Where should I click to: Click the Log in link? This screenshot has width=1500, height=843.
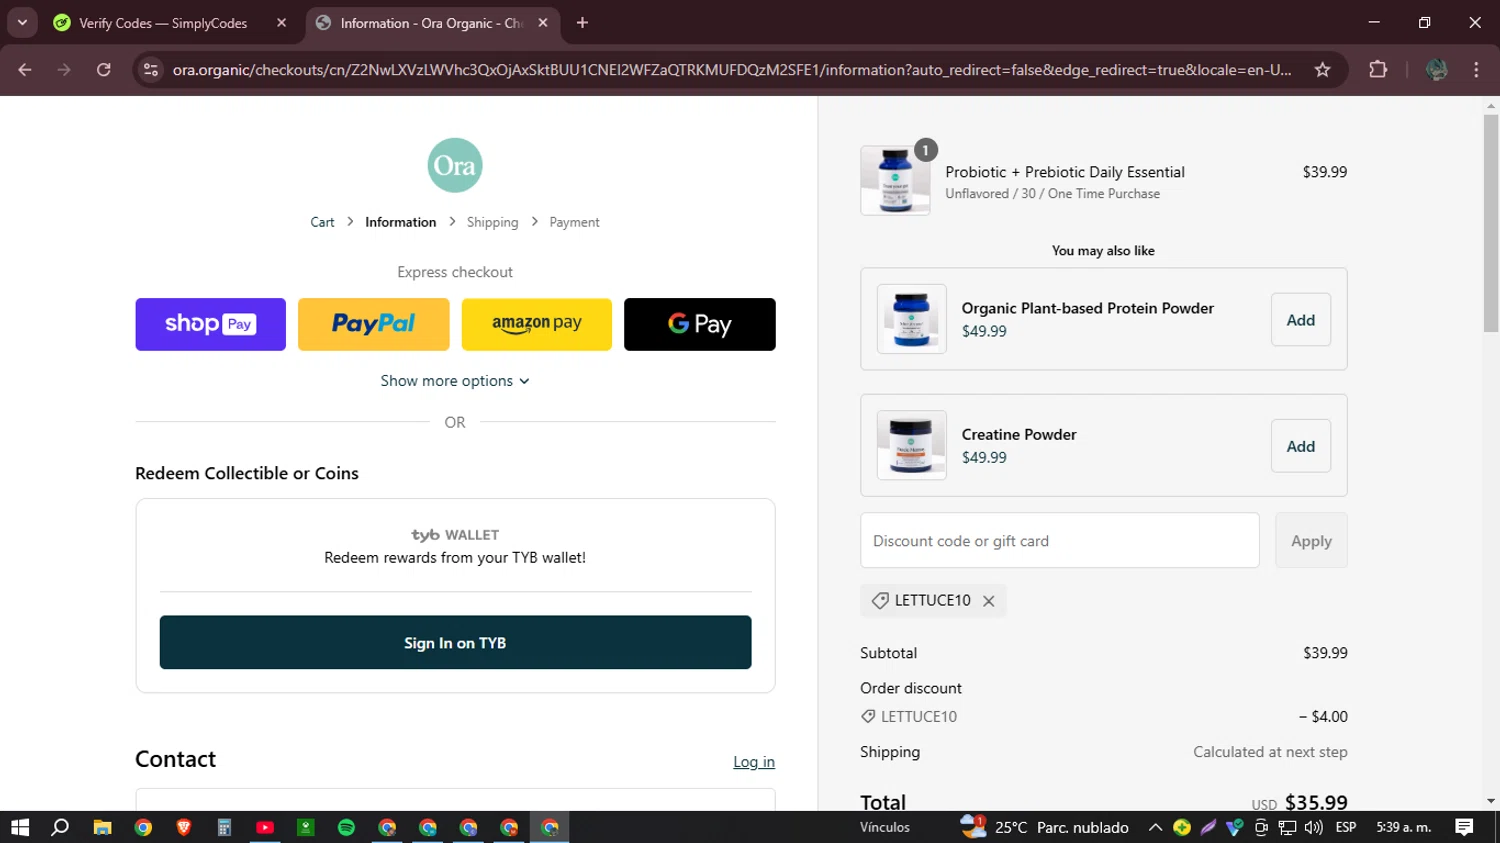pos(754,762)
